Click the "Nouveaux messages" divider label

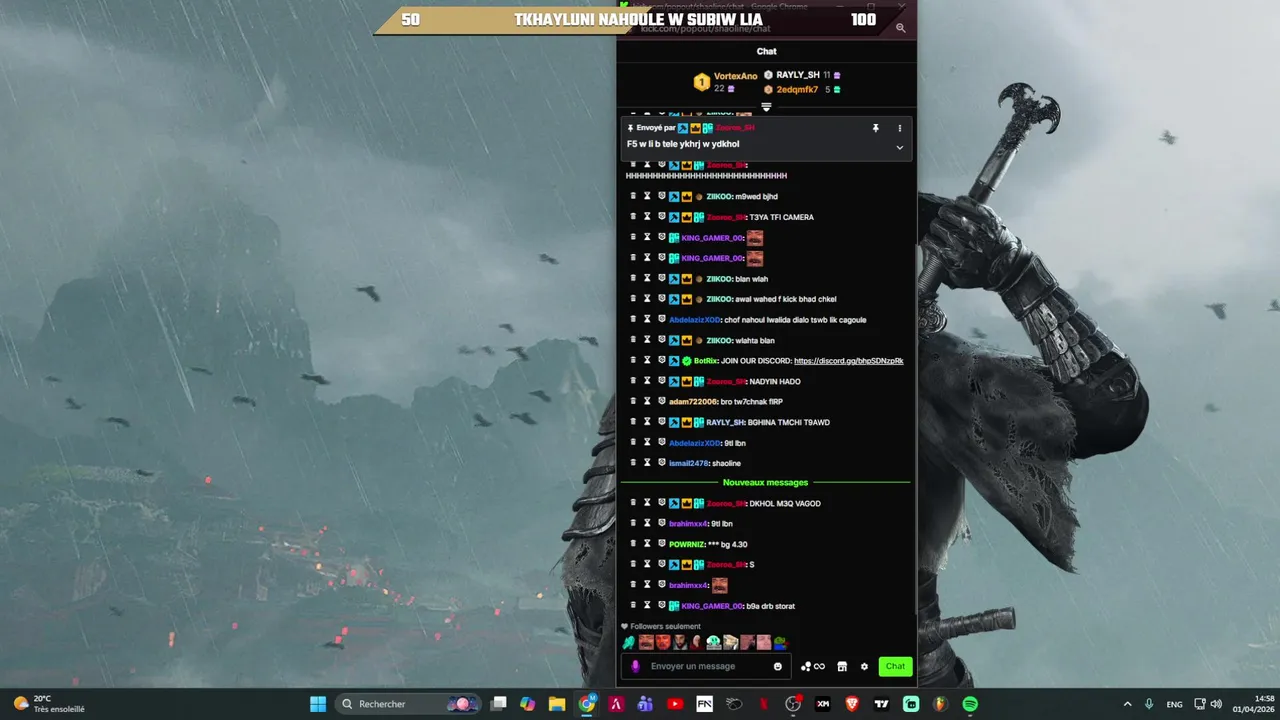point(765,482)
